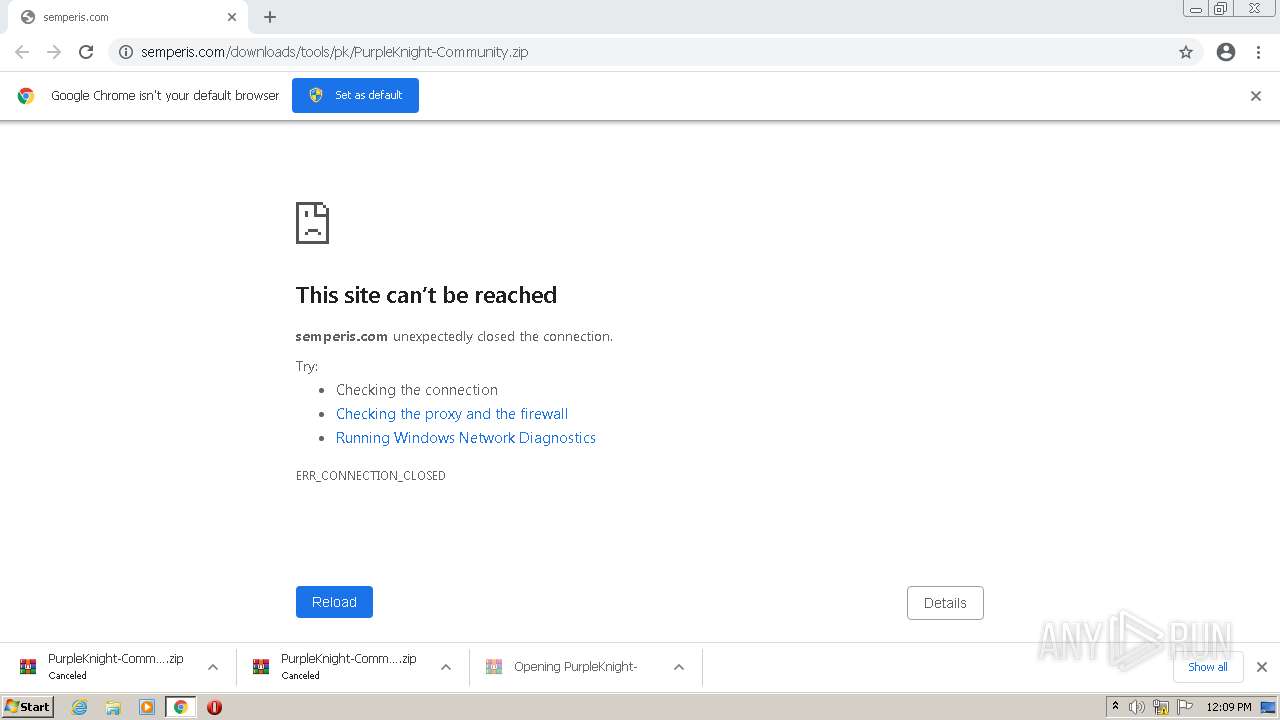Show error Details
The width and height of the screenshot is (1280, 720).
point(945,603)
